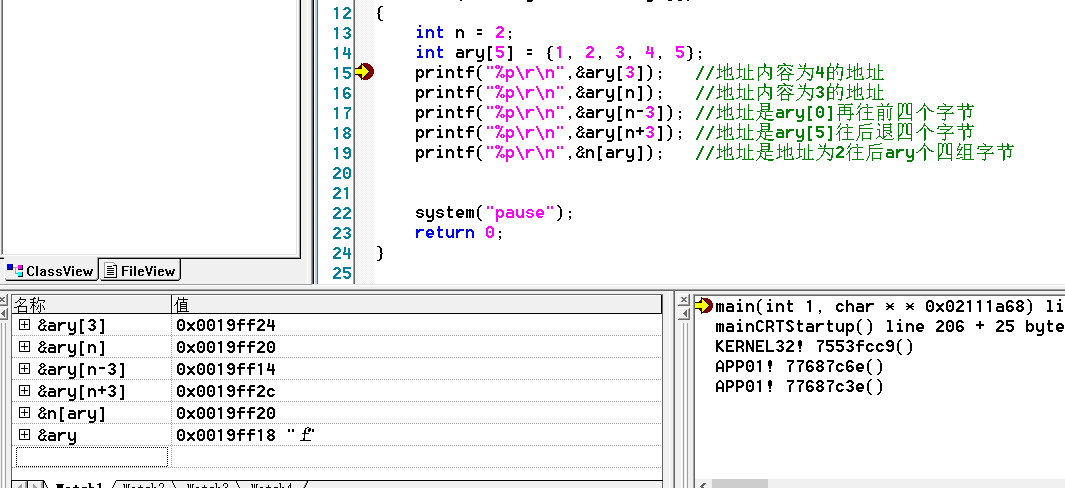Click line number 13 in the gutter

pyautogui.click(x=343, y=33)
